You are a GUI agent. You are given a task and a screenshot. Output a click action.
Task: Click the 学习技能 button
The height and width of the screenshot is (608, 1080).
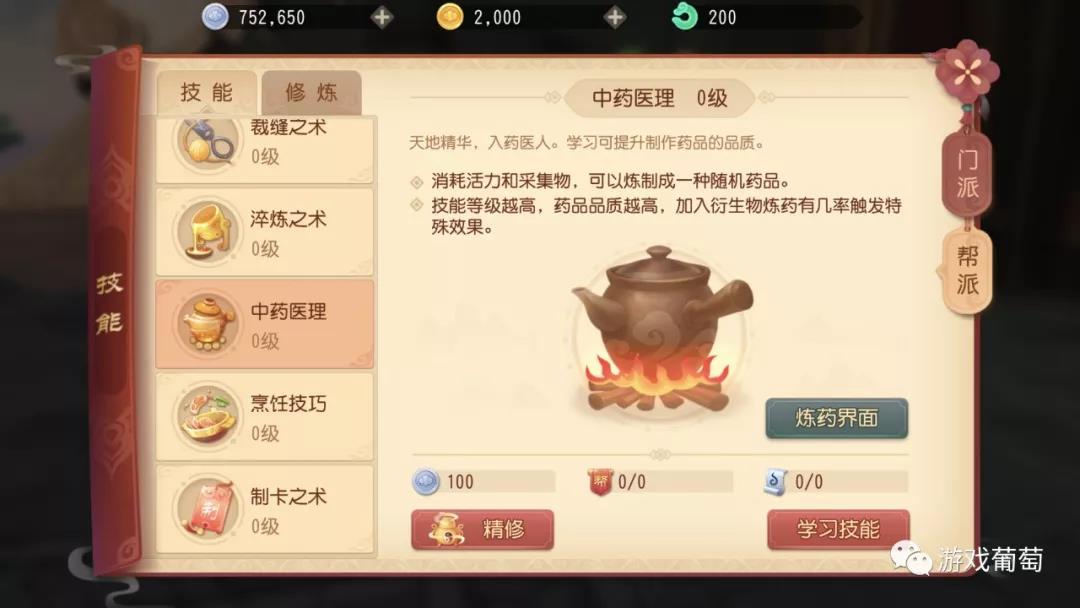[x=838, y=530]
